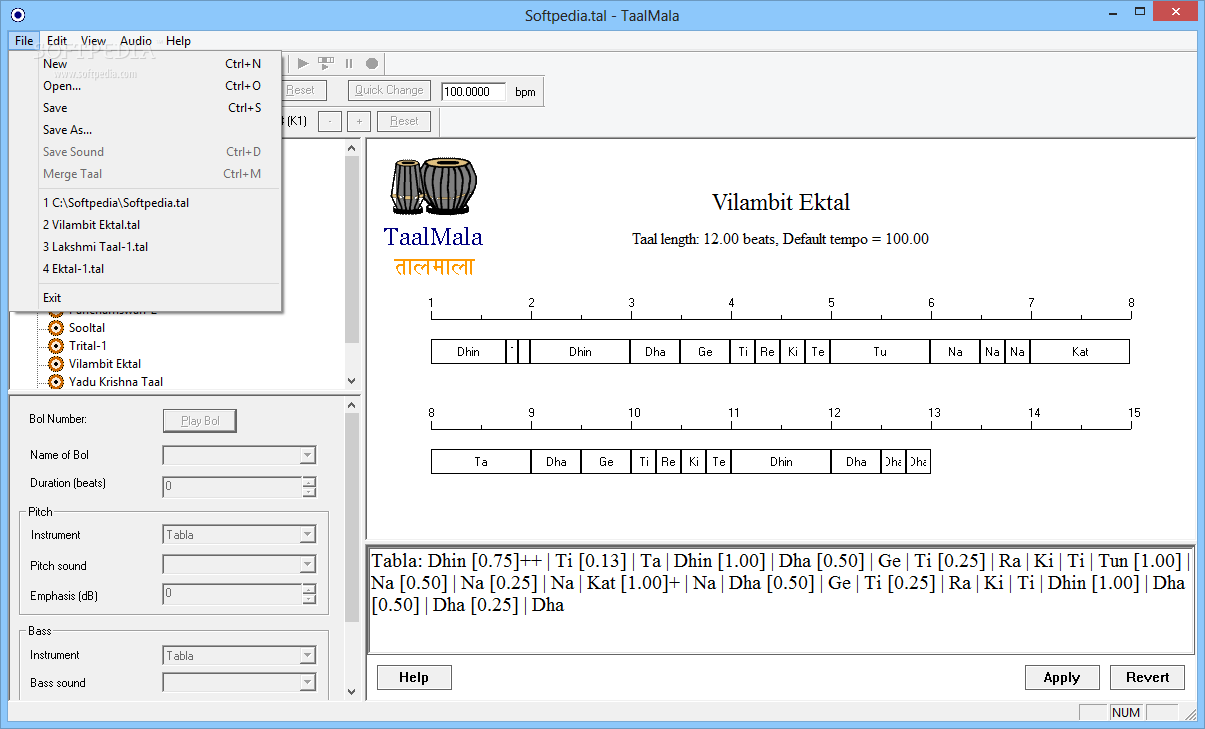Image resolution: width=1205 pixels, height=729 pixels.
Task: Click the bol properties panel scrollbar down arrow
Action: click(x=351, y=691)
